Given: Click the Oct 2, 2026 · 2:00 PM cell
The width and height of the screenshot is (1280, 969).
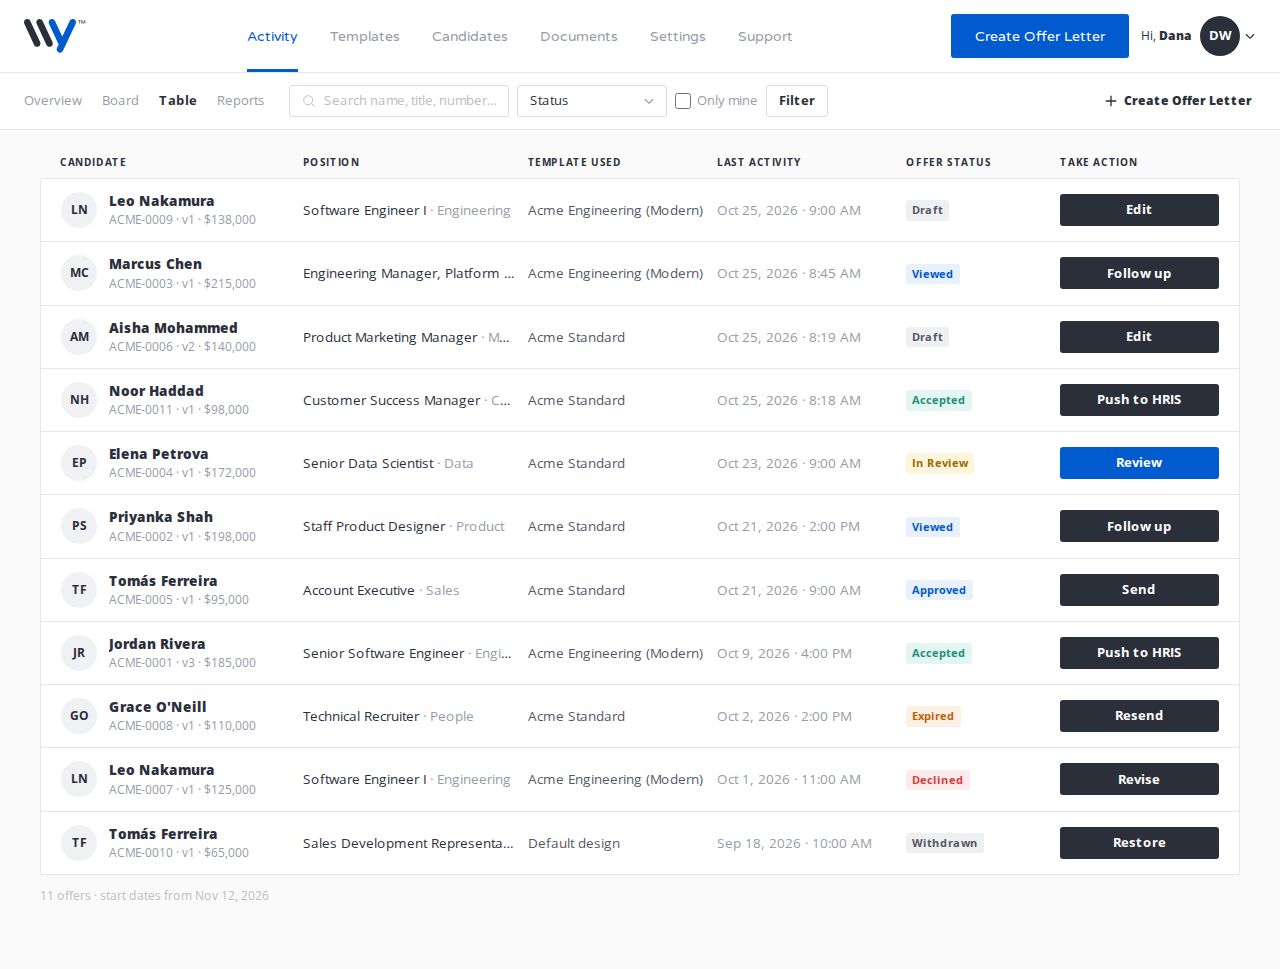Looking at the screenshot, I should pyautogui.click(x=784, y=716).
